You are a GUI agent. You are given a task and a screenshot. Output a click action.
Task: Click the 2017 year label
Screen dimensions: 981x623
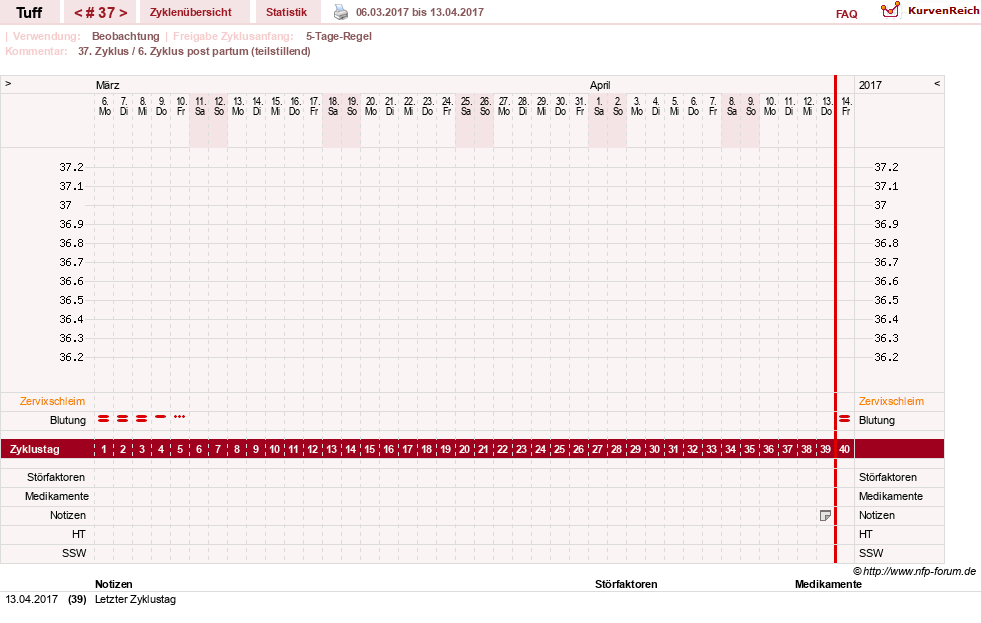tap(870, 85)
